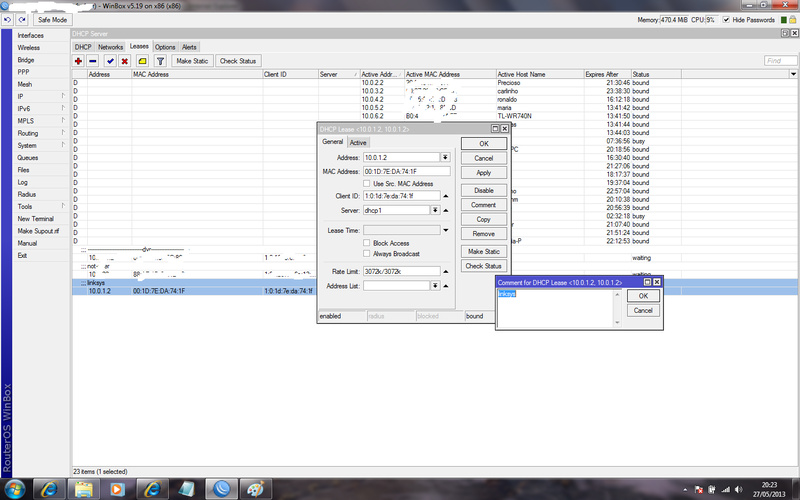Open the Server dhcp1 dropdown arrow
Viewport: 800px width, 500px height.
(435, 210)
